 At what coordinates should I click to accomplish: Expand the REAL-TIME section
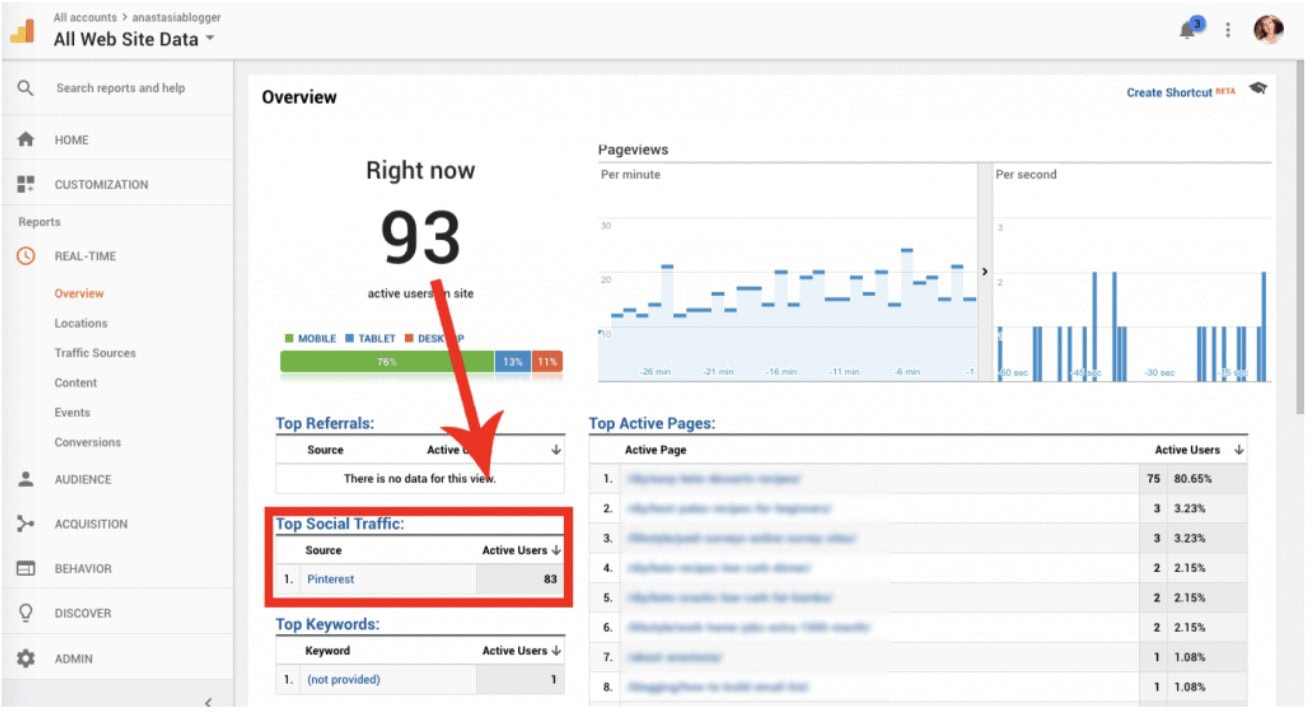coord(85,257)
